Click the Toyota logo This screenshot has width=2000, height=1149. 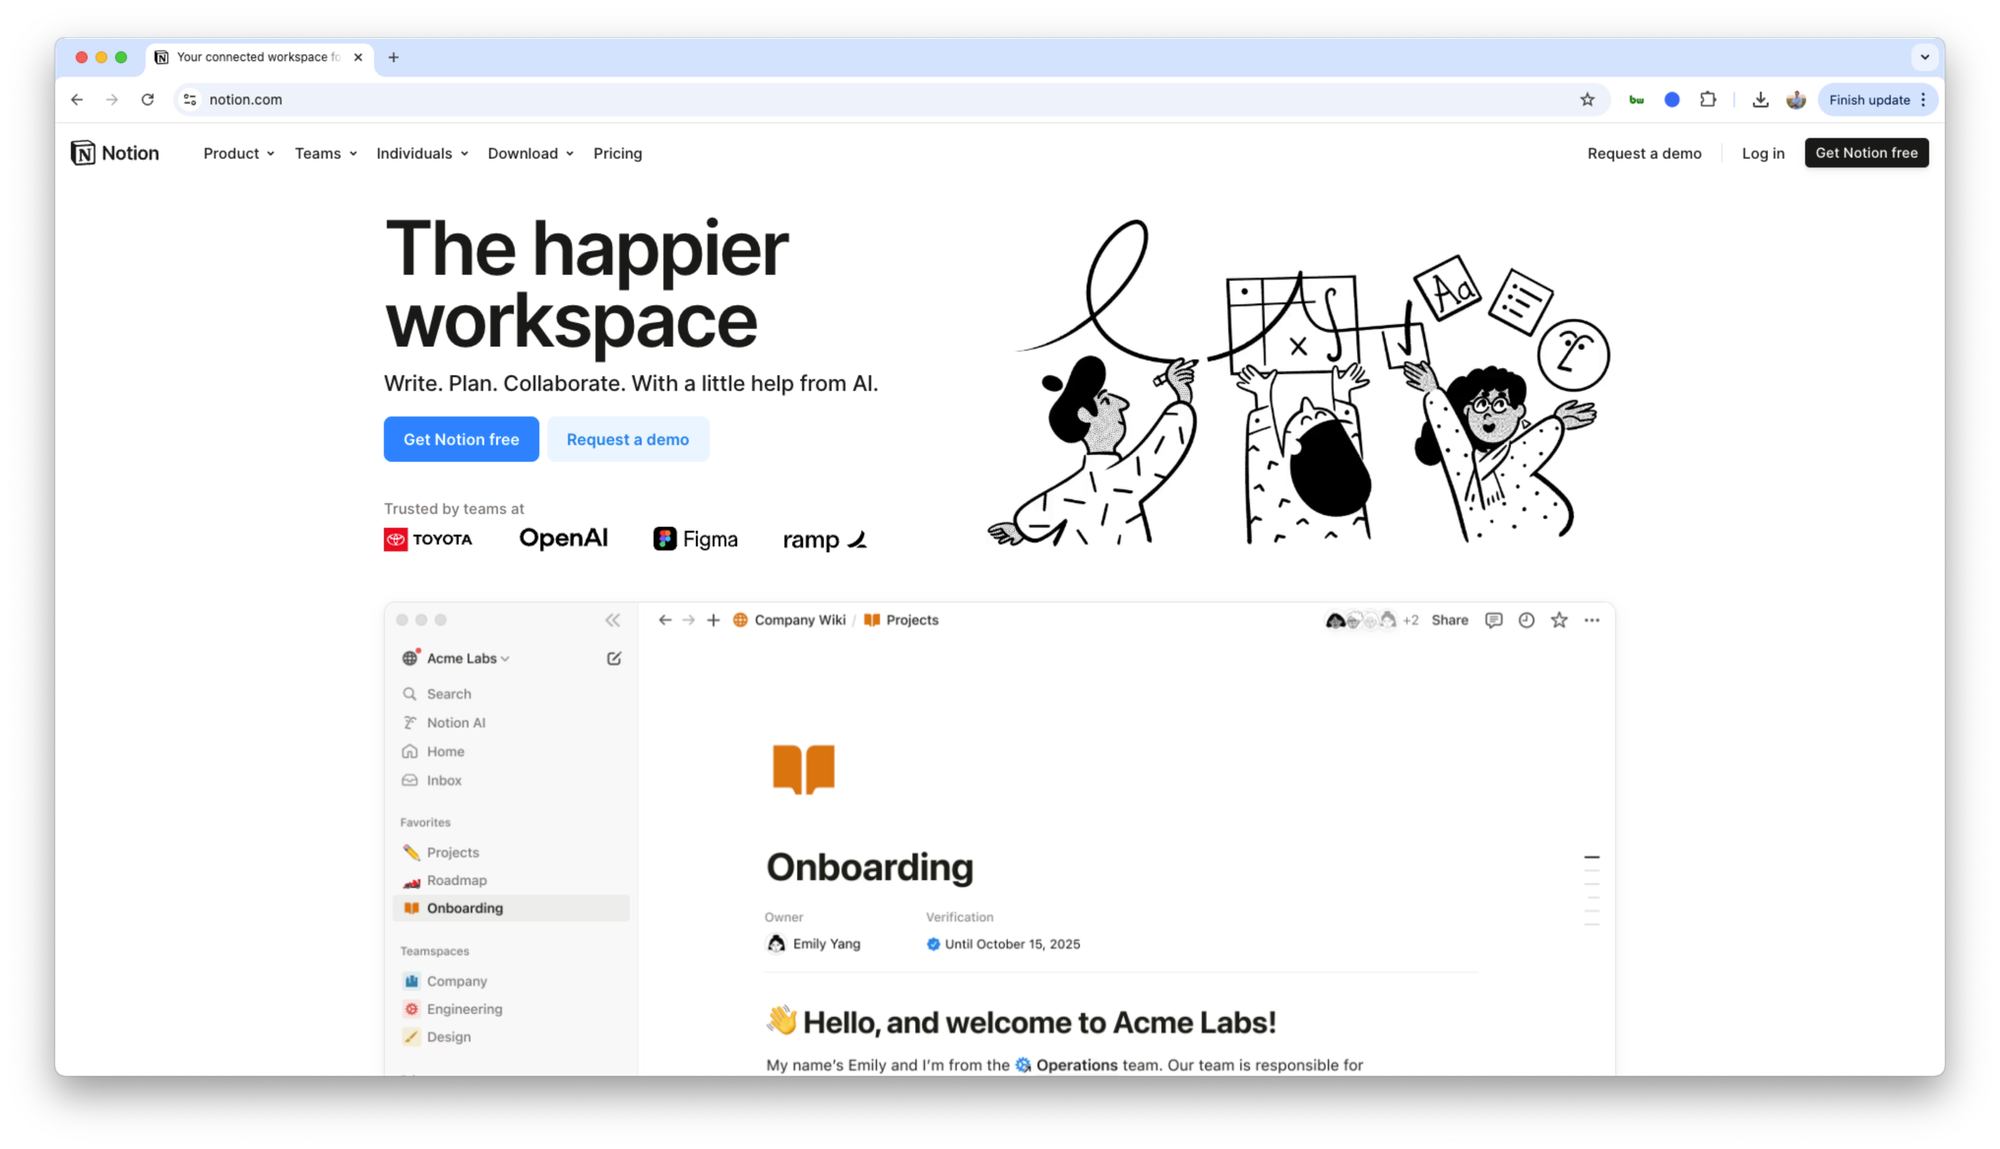click(x=428, y=540)
